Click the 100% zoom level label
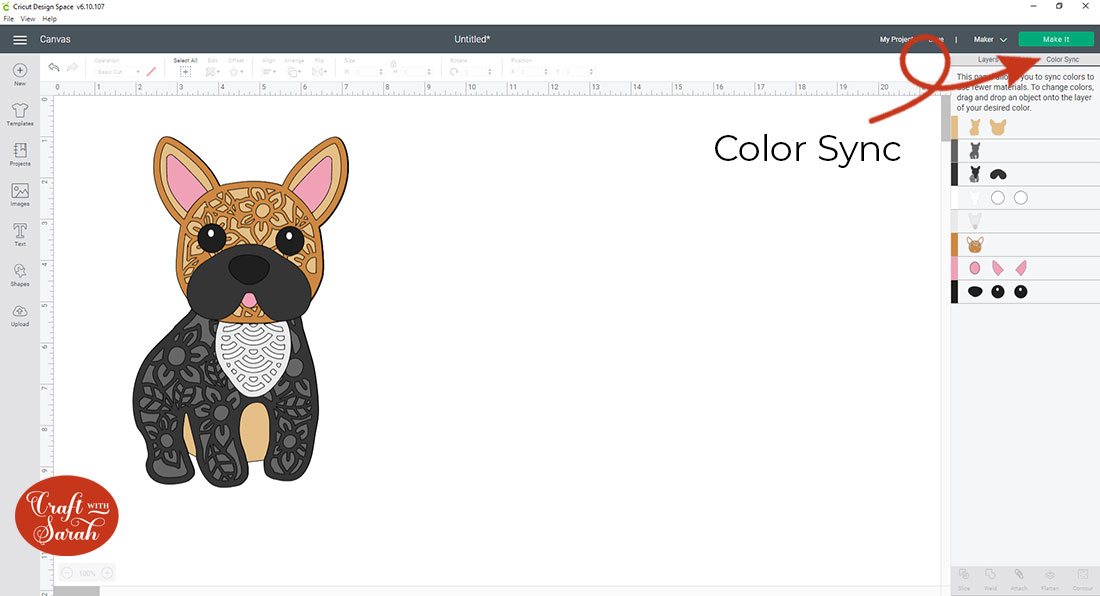1100x596 pixels. coord(87,574)
